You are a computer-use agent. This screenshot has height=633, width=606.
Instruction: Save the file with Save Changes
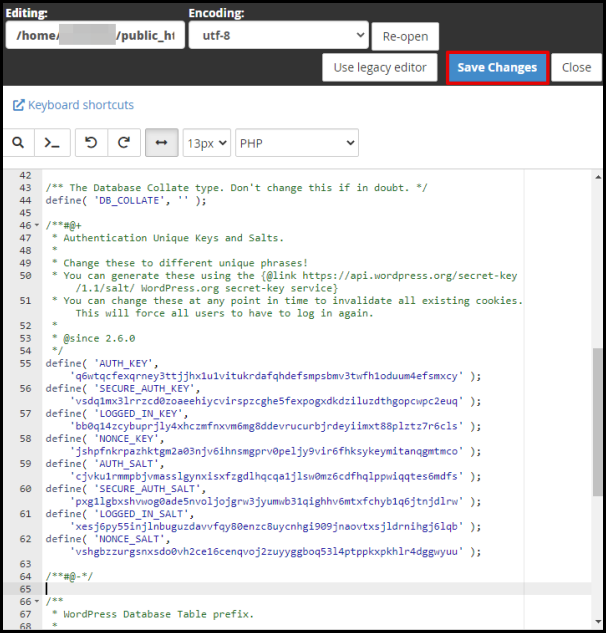497,67
